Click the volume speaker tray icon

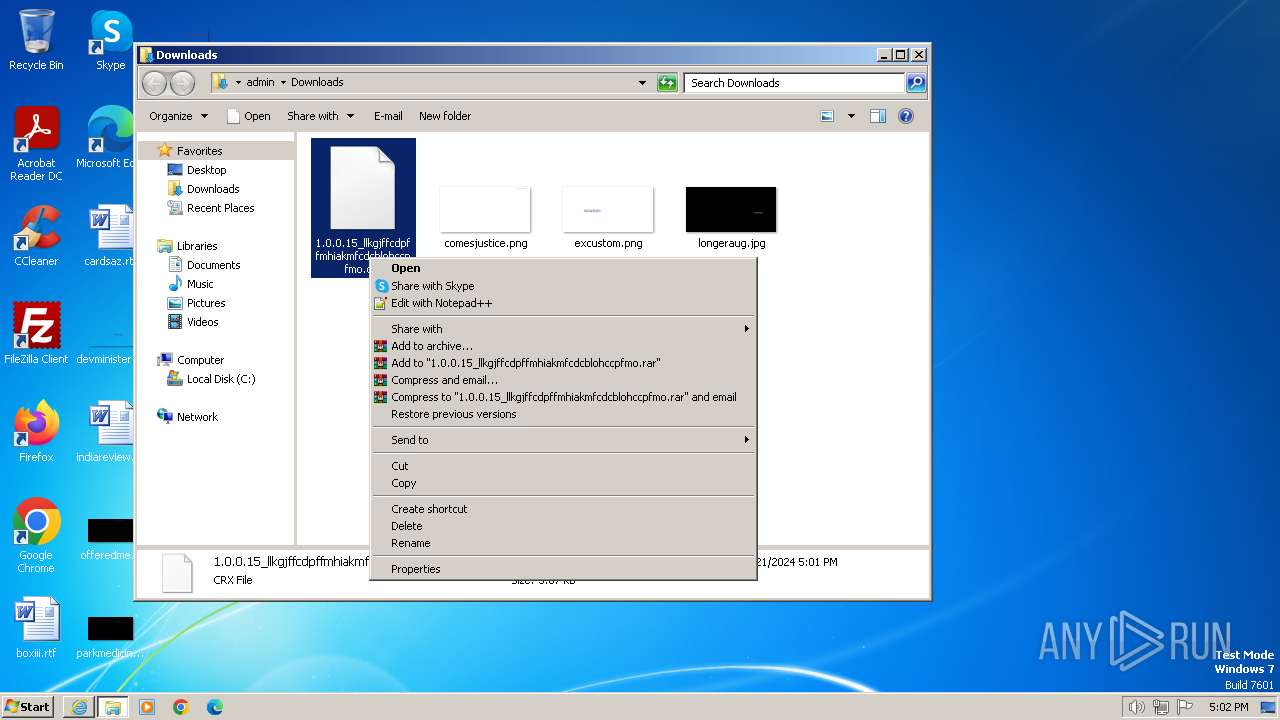point(1136,707)
